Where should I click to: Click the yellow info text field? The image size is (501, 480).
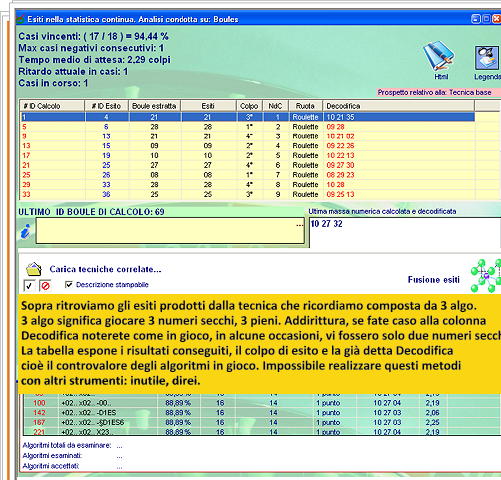170,231
